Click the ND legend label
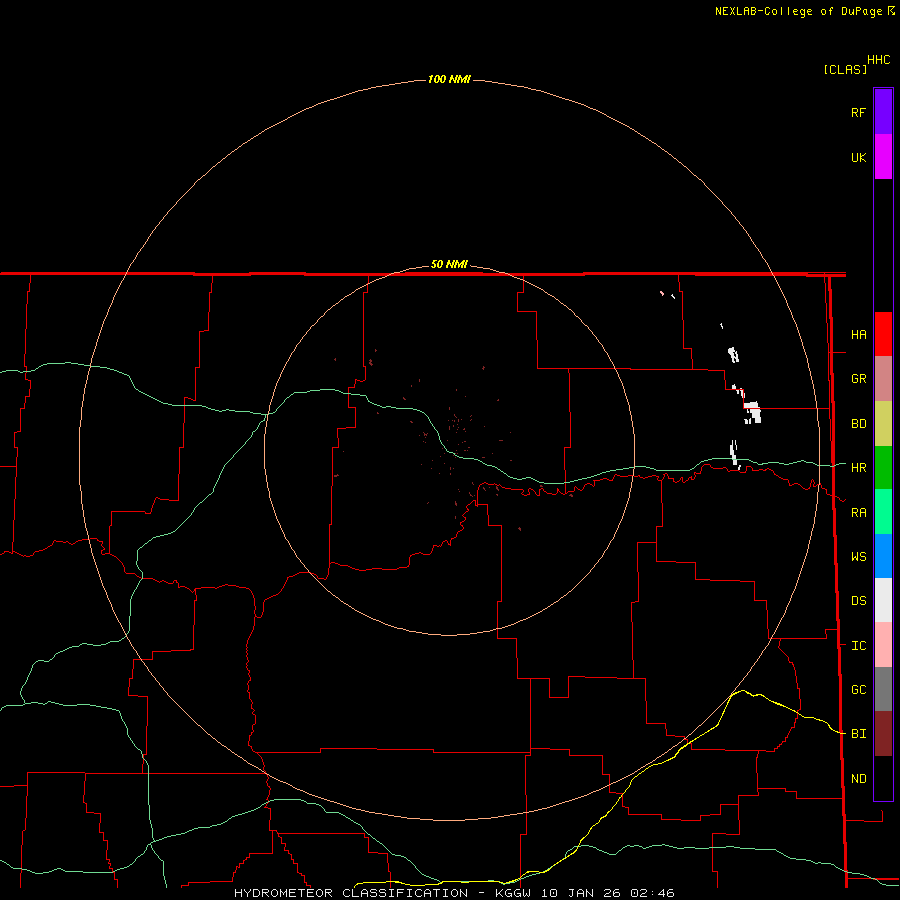 tap(858, 779)
